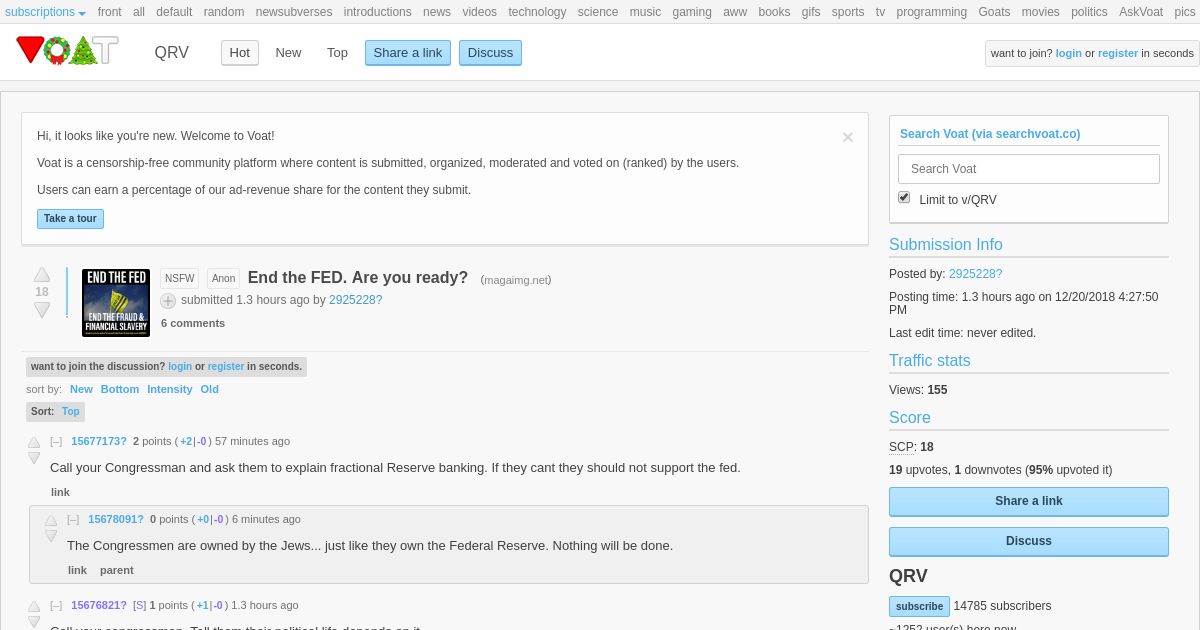Viewport: 1200px width, 630px height.
Task: Click link under comment 15678091
Action: [77, 570]
